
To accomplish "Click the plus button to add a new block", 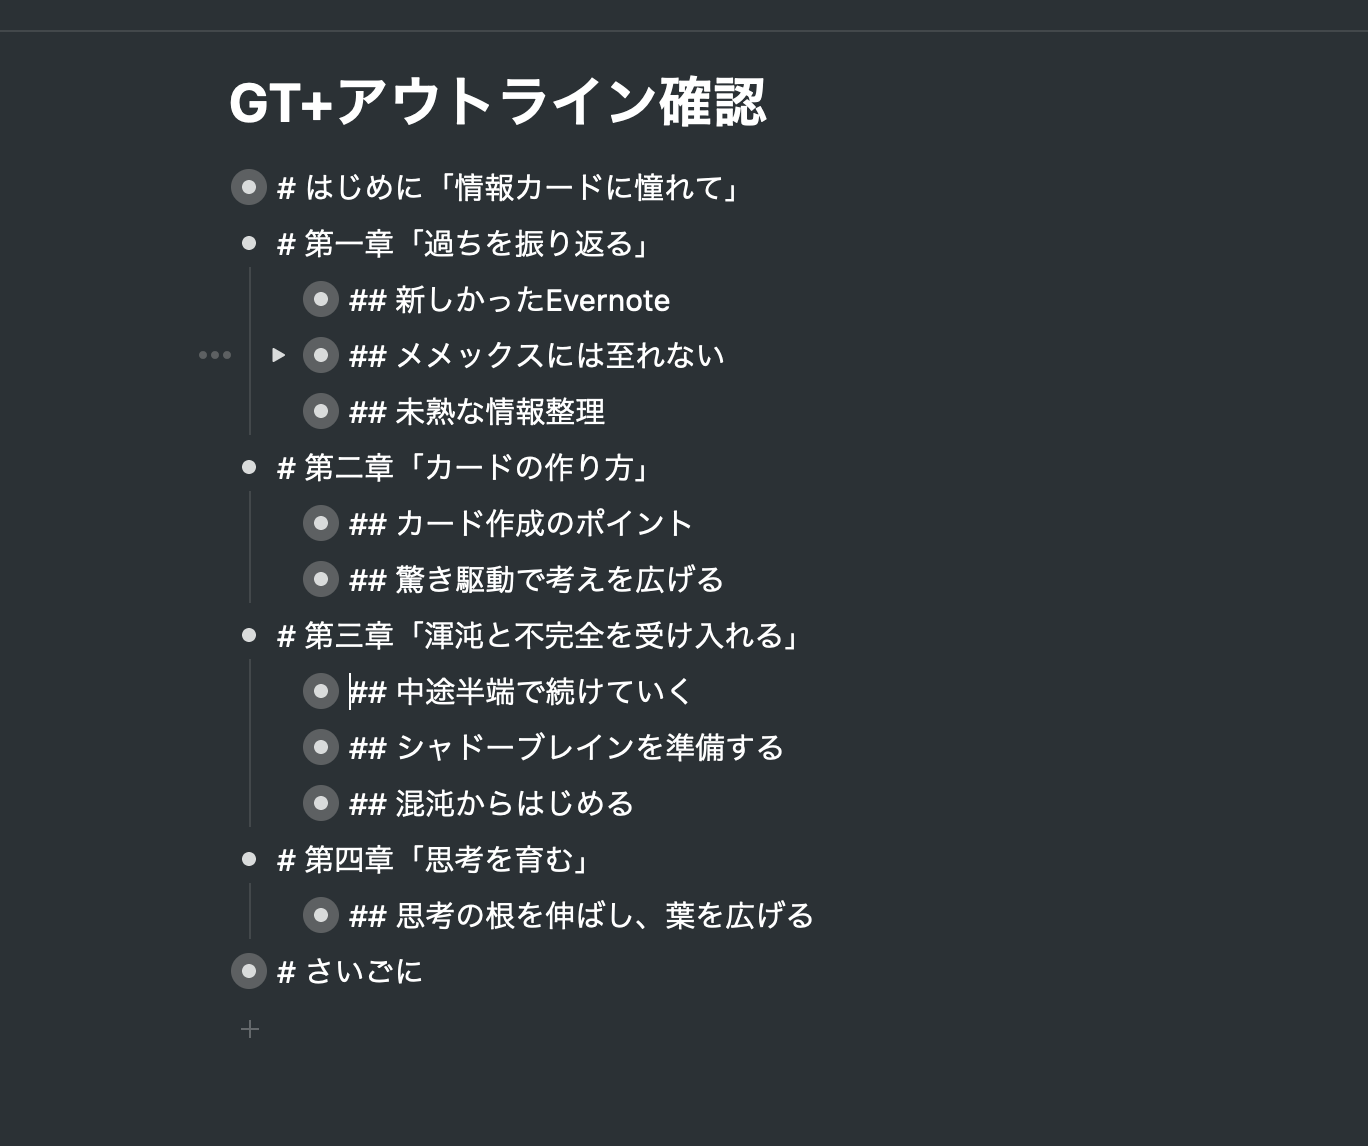I will click(x=249, y=1028).
